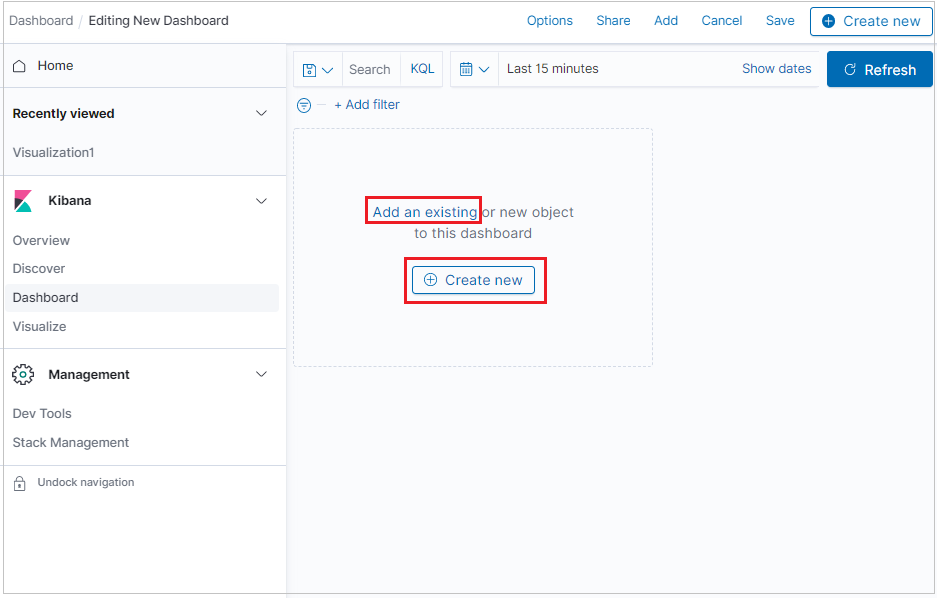Toggle the KQL query language setting
Image resolution: width=937 pixels, height=598 pixels.
(x=421, y=68)
